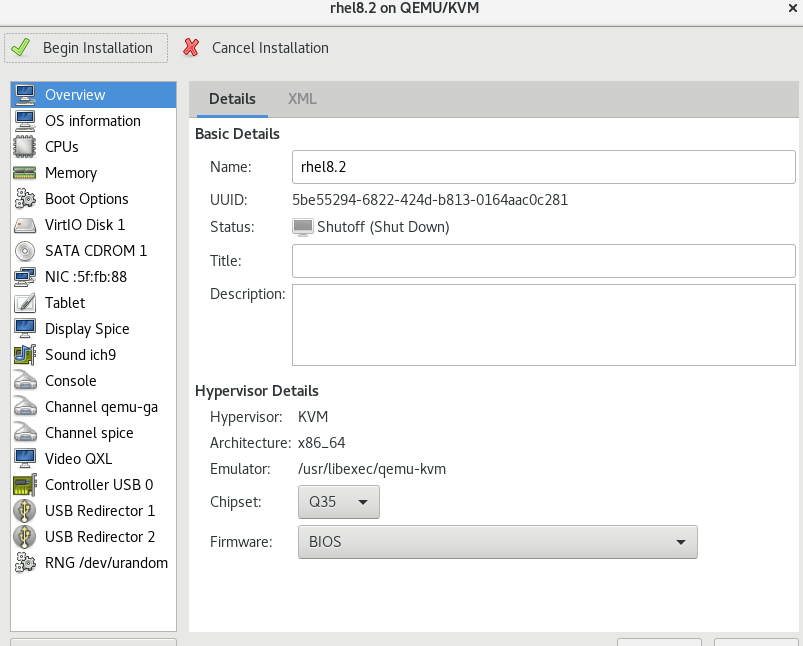Click the Overview monitor icon in sidebar
The image size is (803, 646).
coord(25,95)
